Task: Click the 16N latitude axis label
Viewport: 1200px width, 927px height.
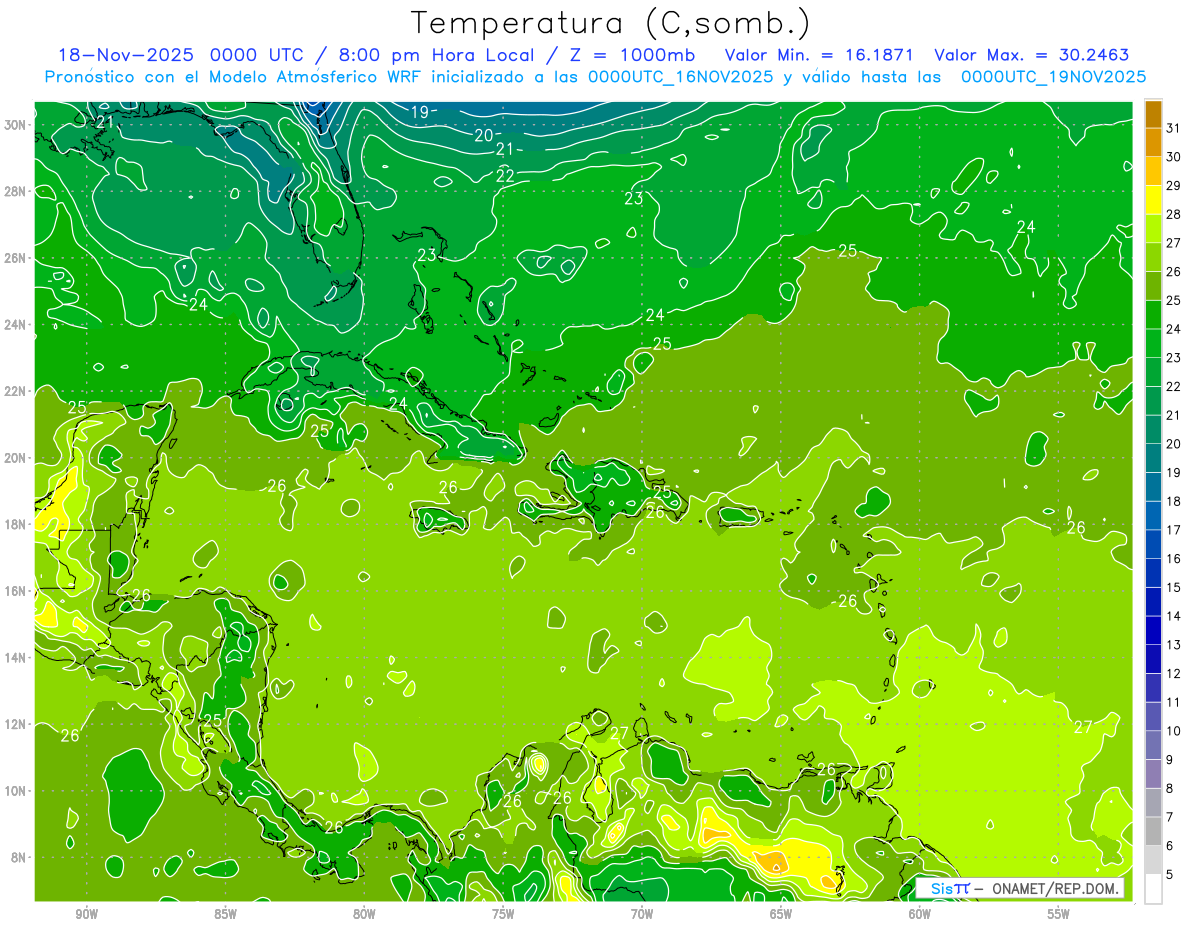Action: [15, 591]
